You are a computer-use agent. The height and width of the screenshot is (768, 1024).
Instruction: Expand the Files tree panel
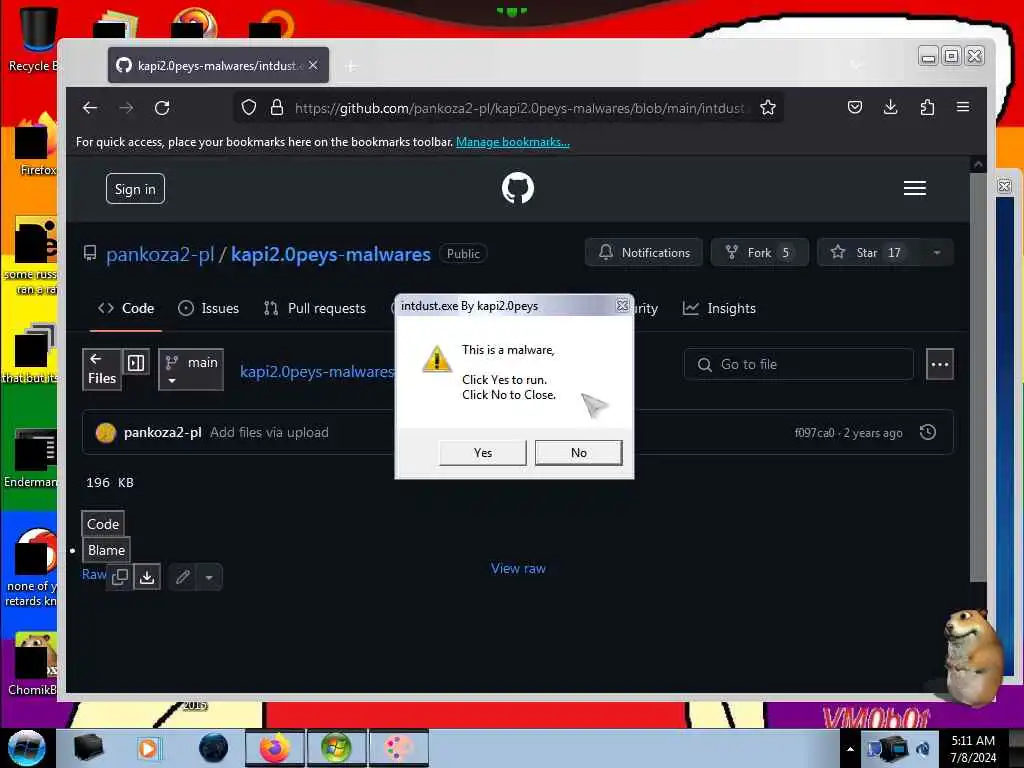point(102,370)
